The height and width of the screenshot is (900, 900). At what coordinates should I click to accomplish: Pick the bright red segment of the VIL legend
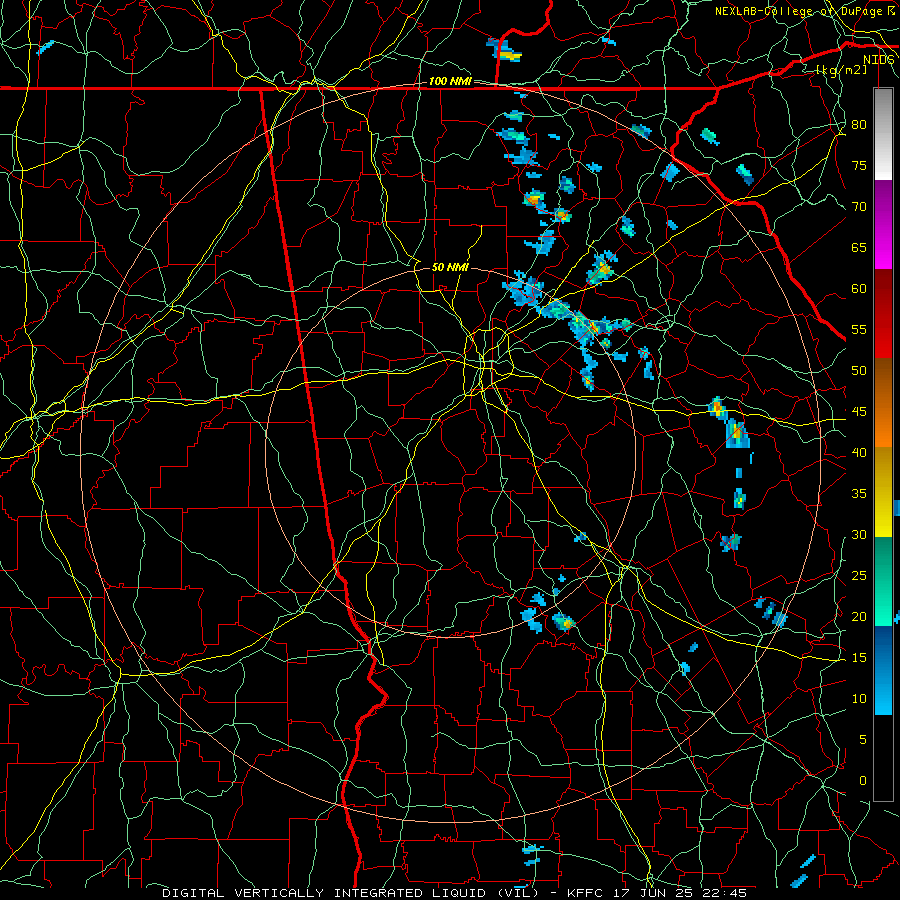(x=883, y=336)
